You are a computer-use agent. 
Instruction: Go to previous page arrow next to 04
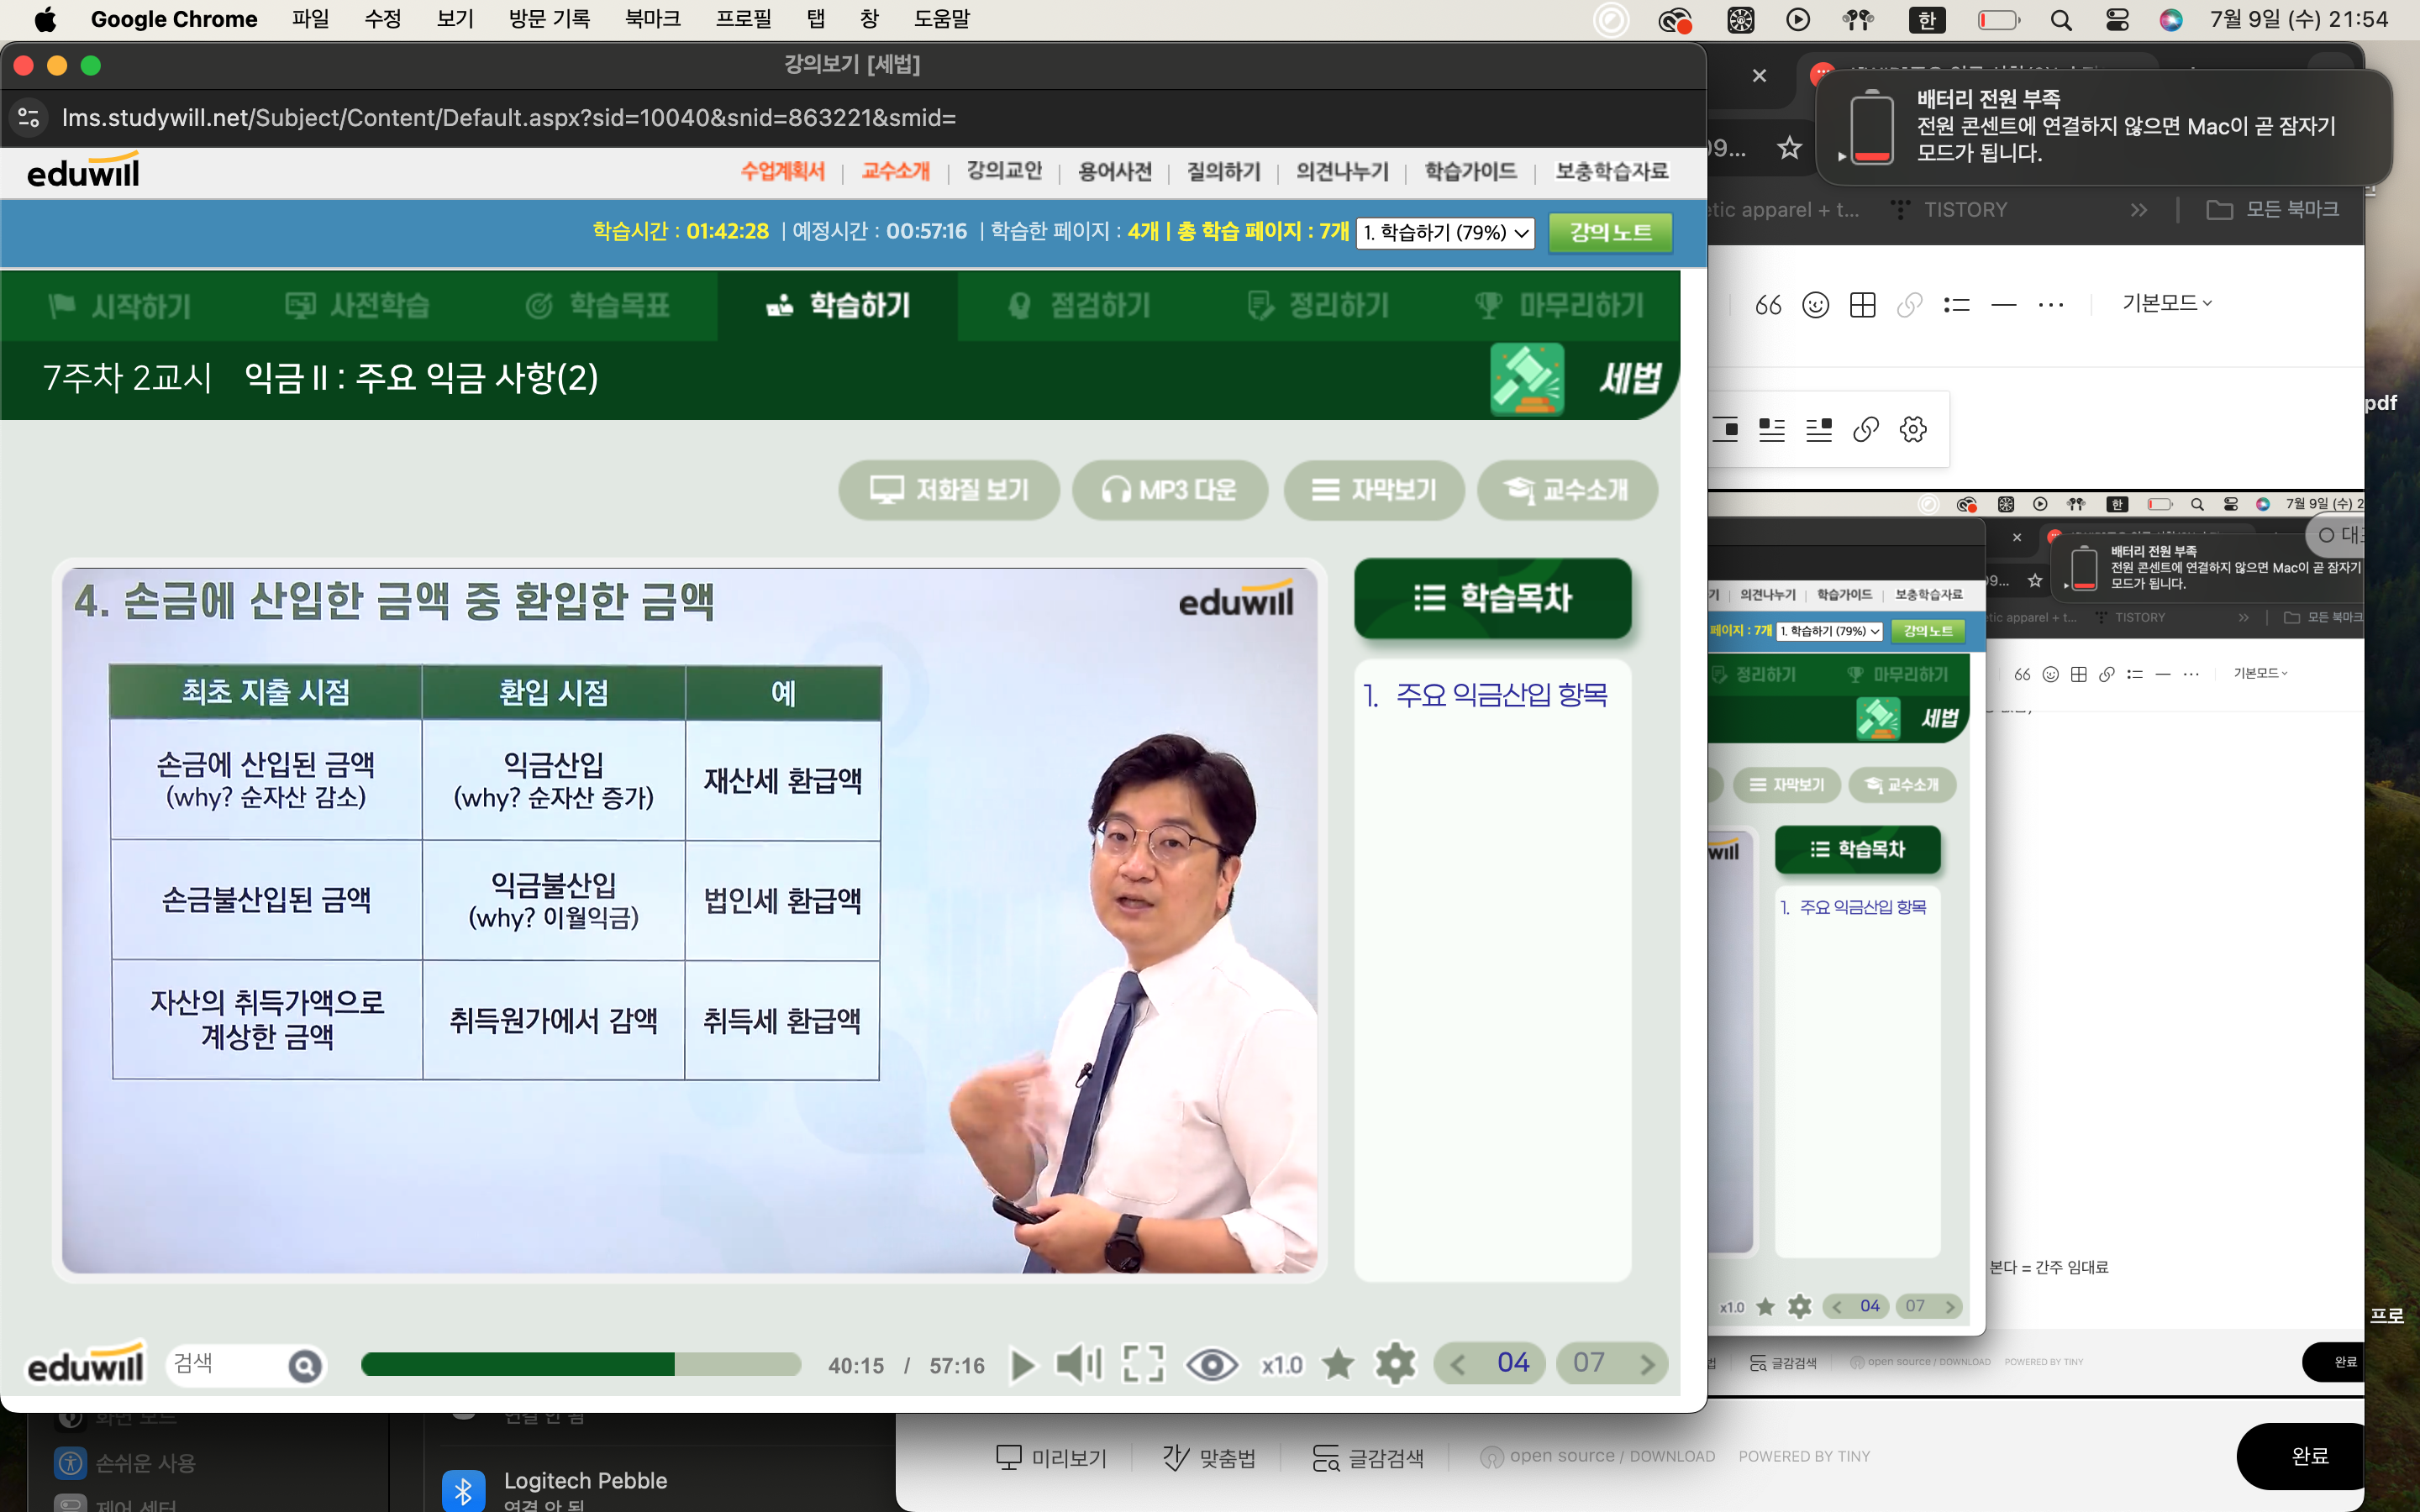coord(1458,1364)
